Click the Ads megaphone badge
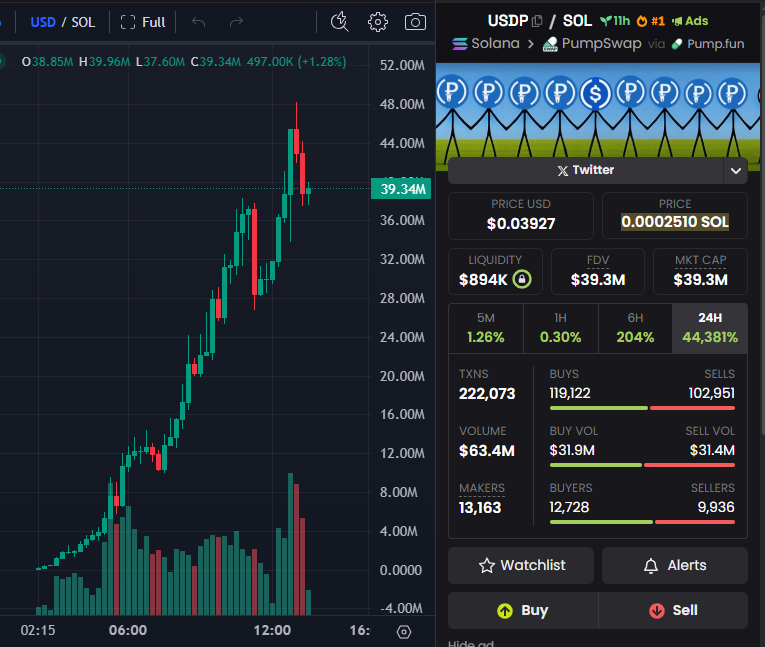 (690, 21)
